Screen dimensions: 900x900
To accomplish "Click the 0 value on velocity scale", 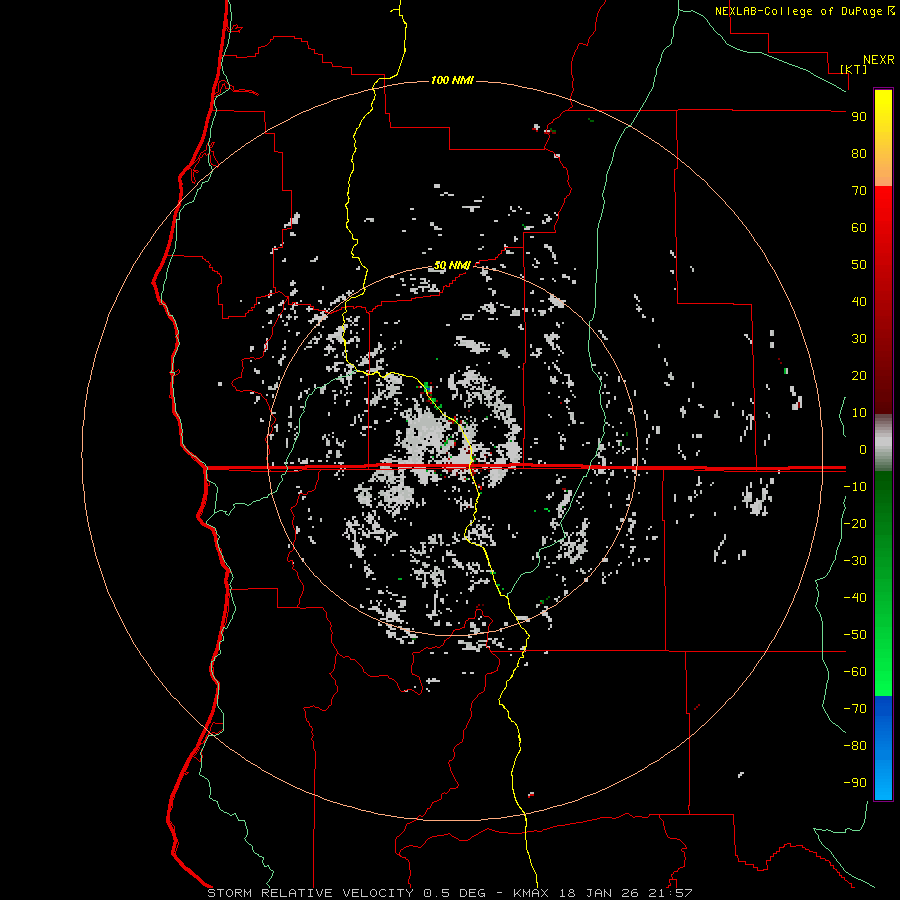I will (x=863, y=450).
